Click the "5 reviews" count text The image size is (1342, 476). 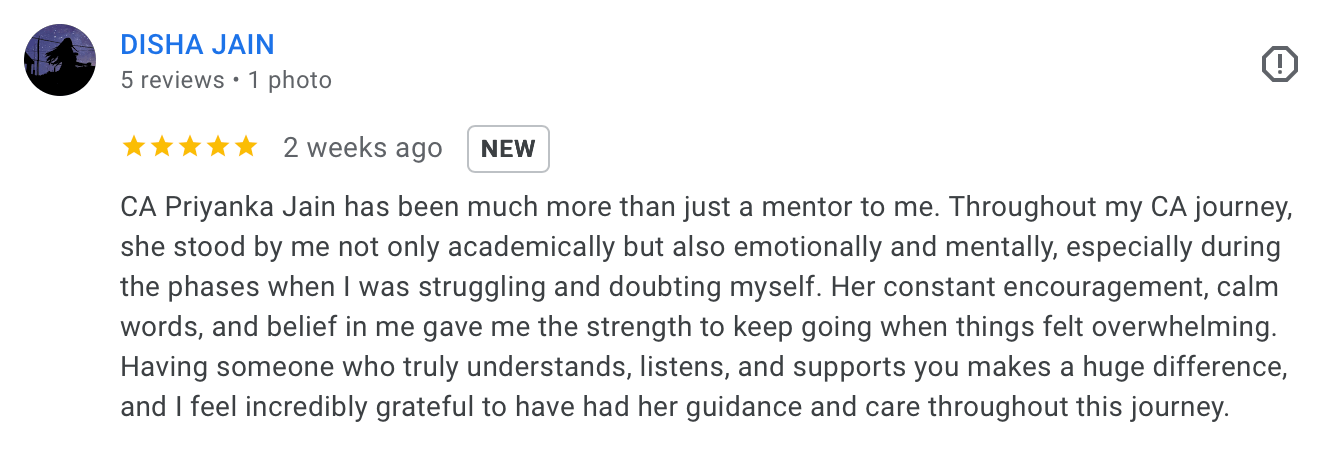coord(172,80)
